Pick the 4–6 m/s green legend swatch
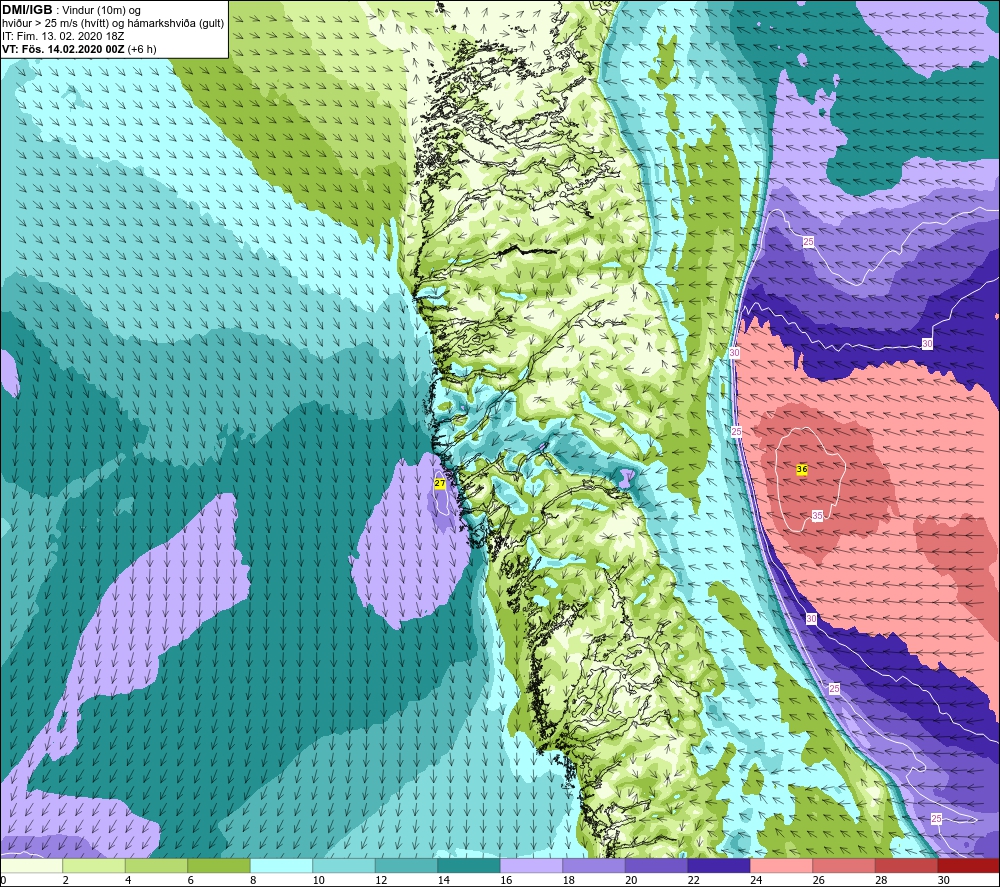 pyautogui.click(x=156, y=865)
